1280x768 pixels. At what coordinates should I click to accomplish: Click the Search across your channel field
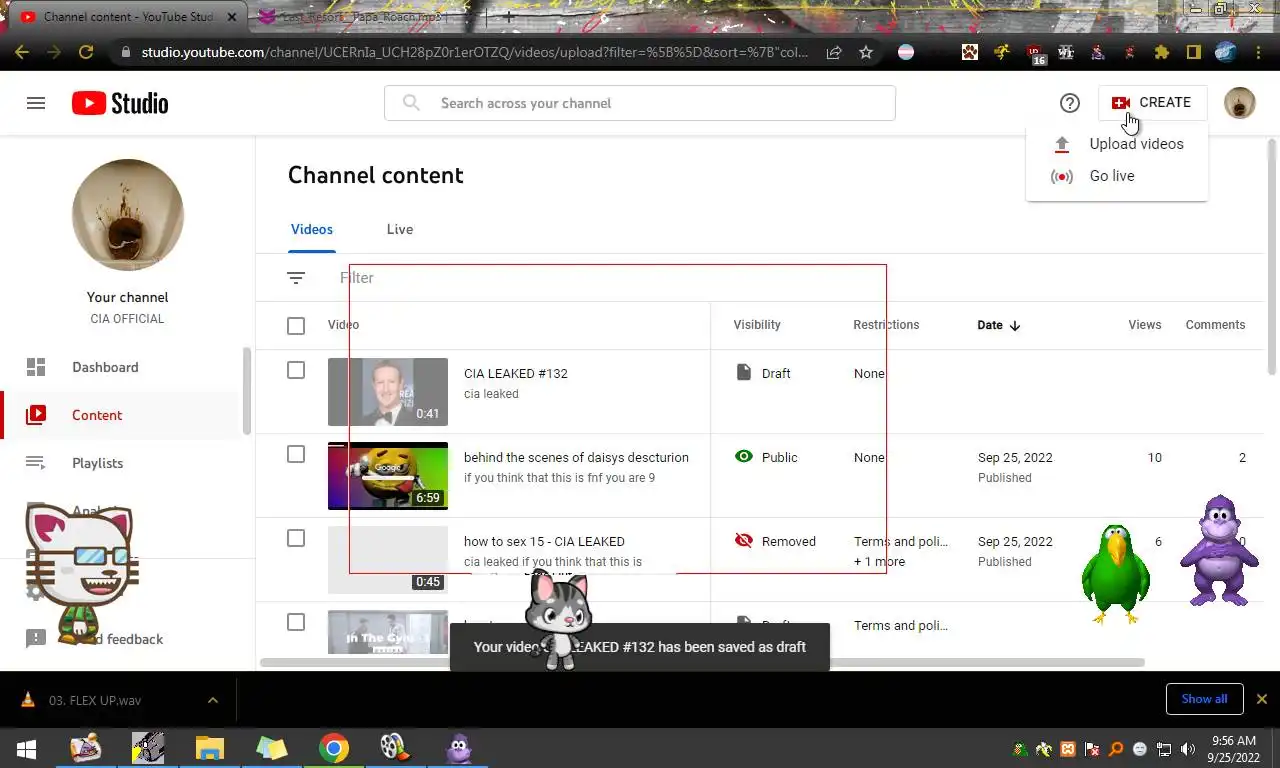(x=640, y=103)
